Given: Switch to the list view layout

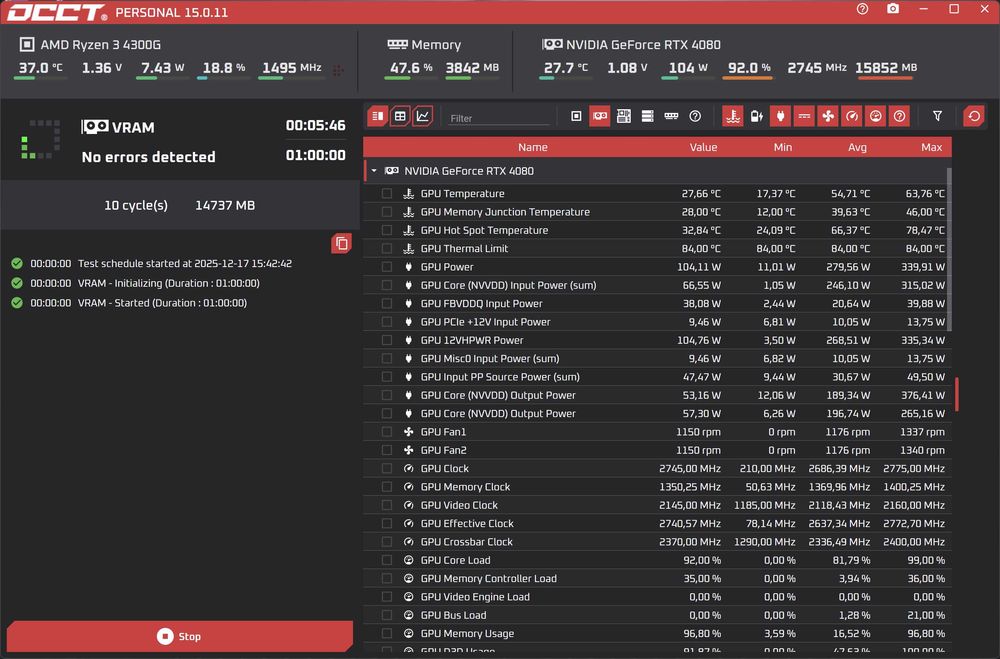Looking at the screenshot, I should pyautogui.click(x=378, y=116).
